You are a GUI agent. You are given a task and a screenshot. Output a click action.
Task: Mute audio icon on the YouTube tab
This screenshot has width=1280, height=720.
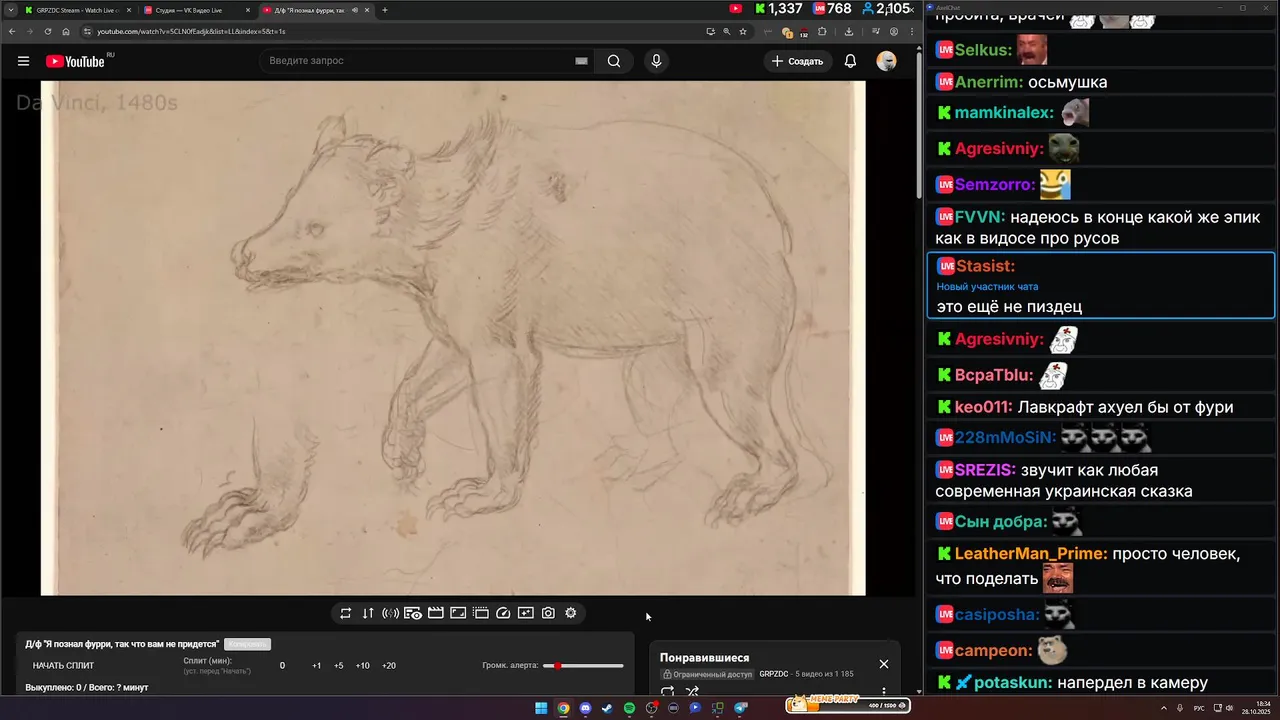click(x=354, y=10)
